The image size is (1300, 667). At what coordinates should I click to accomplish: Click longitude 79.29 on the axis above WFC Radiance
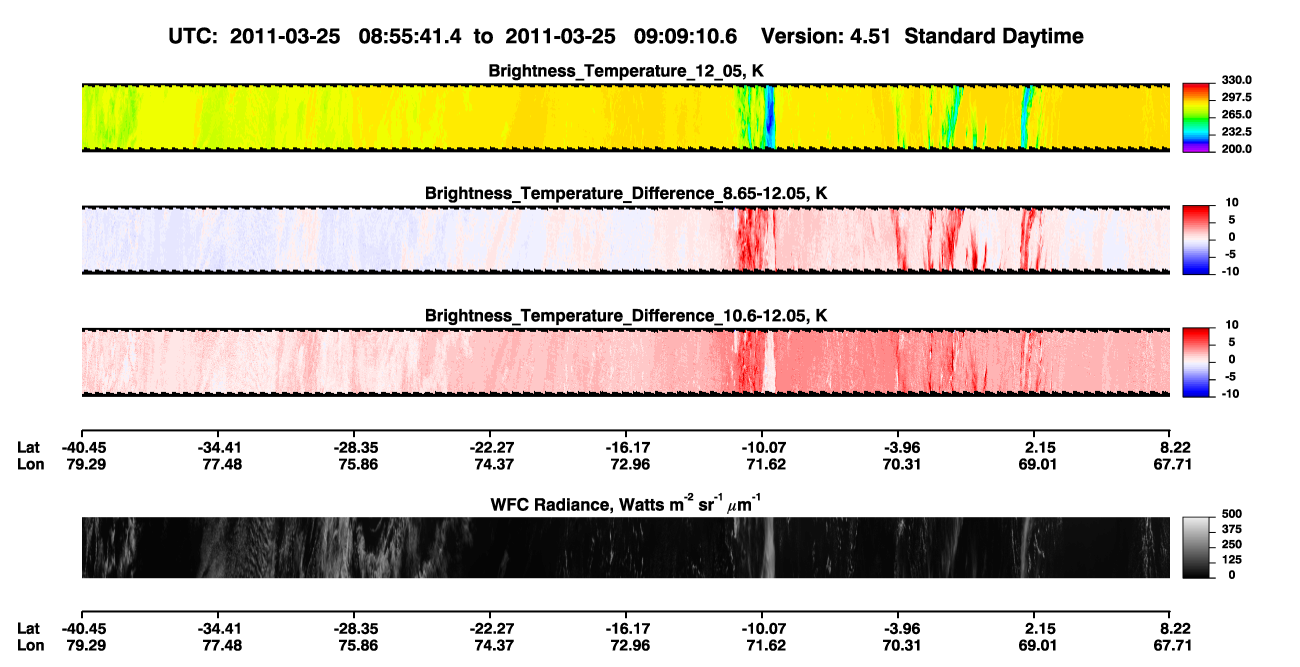point(85,464)
